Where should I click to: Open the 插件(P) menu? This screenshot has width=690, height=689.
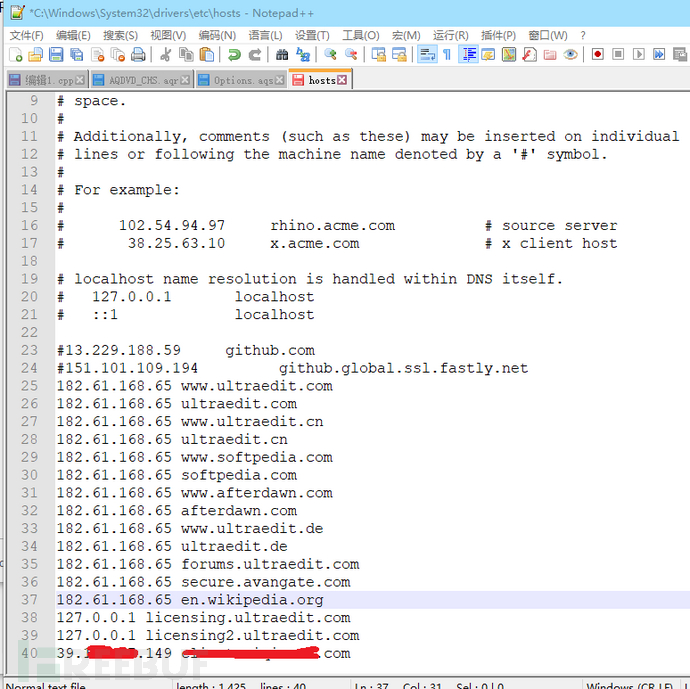(498, 35)
